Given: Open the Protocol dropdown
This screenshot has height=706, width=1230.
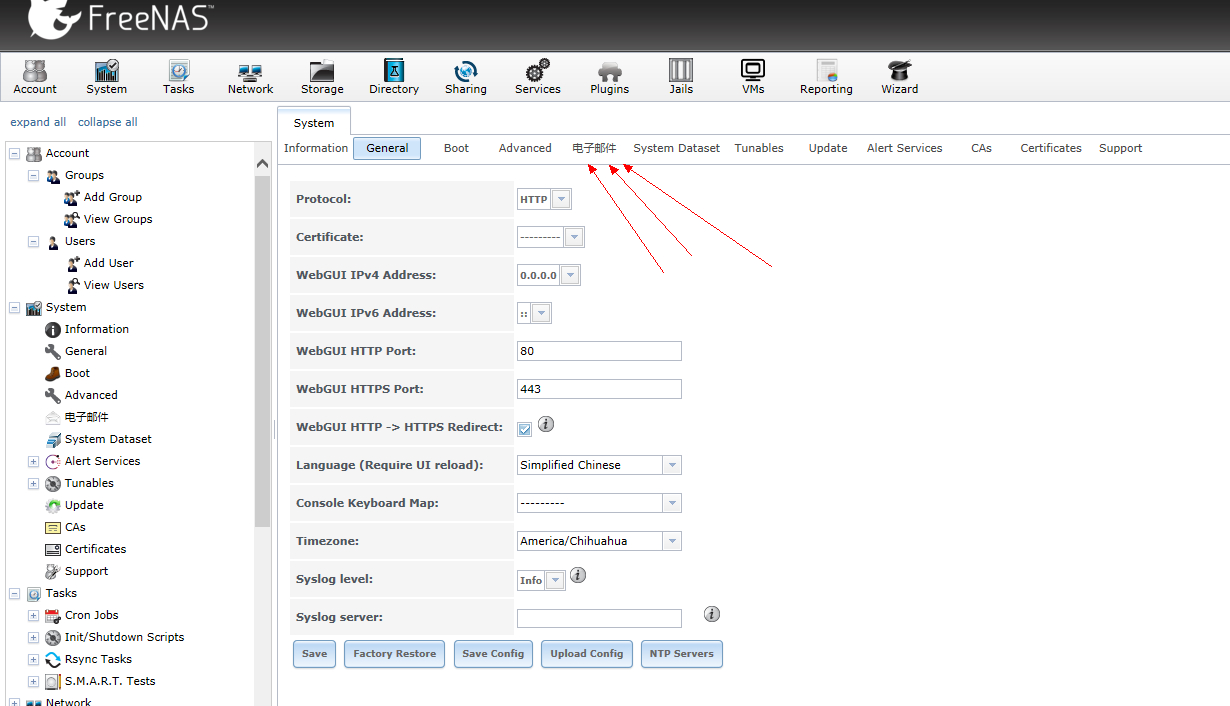Looking at the screenshot, I should (x=561, y=199).
